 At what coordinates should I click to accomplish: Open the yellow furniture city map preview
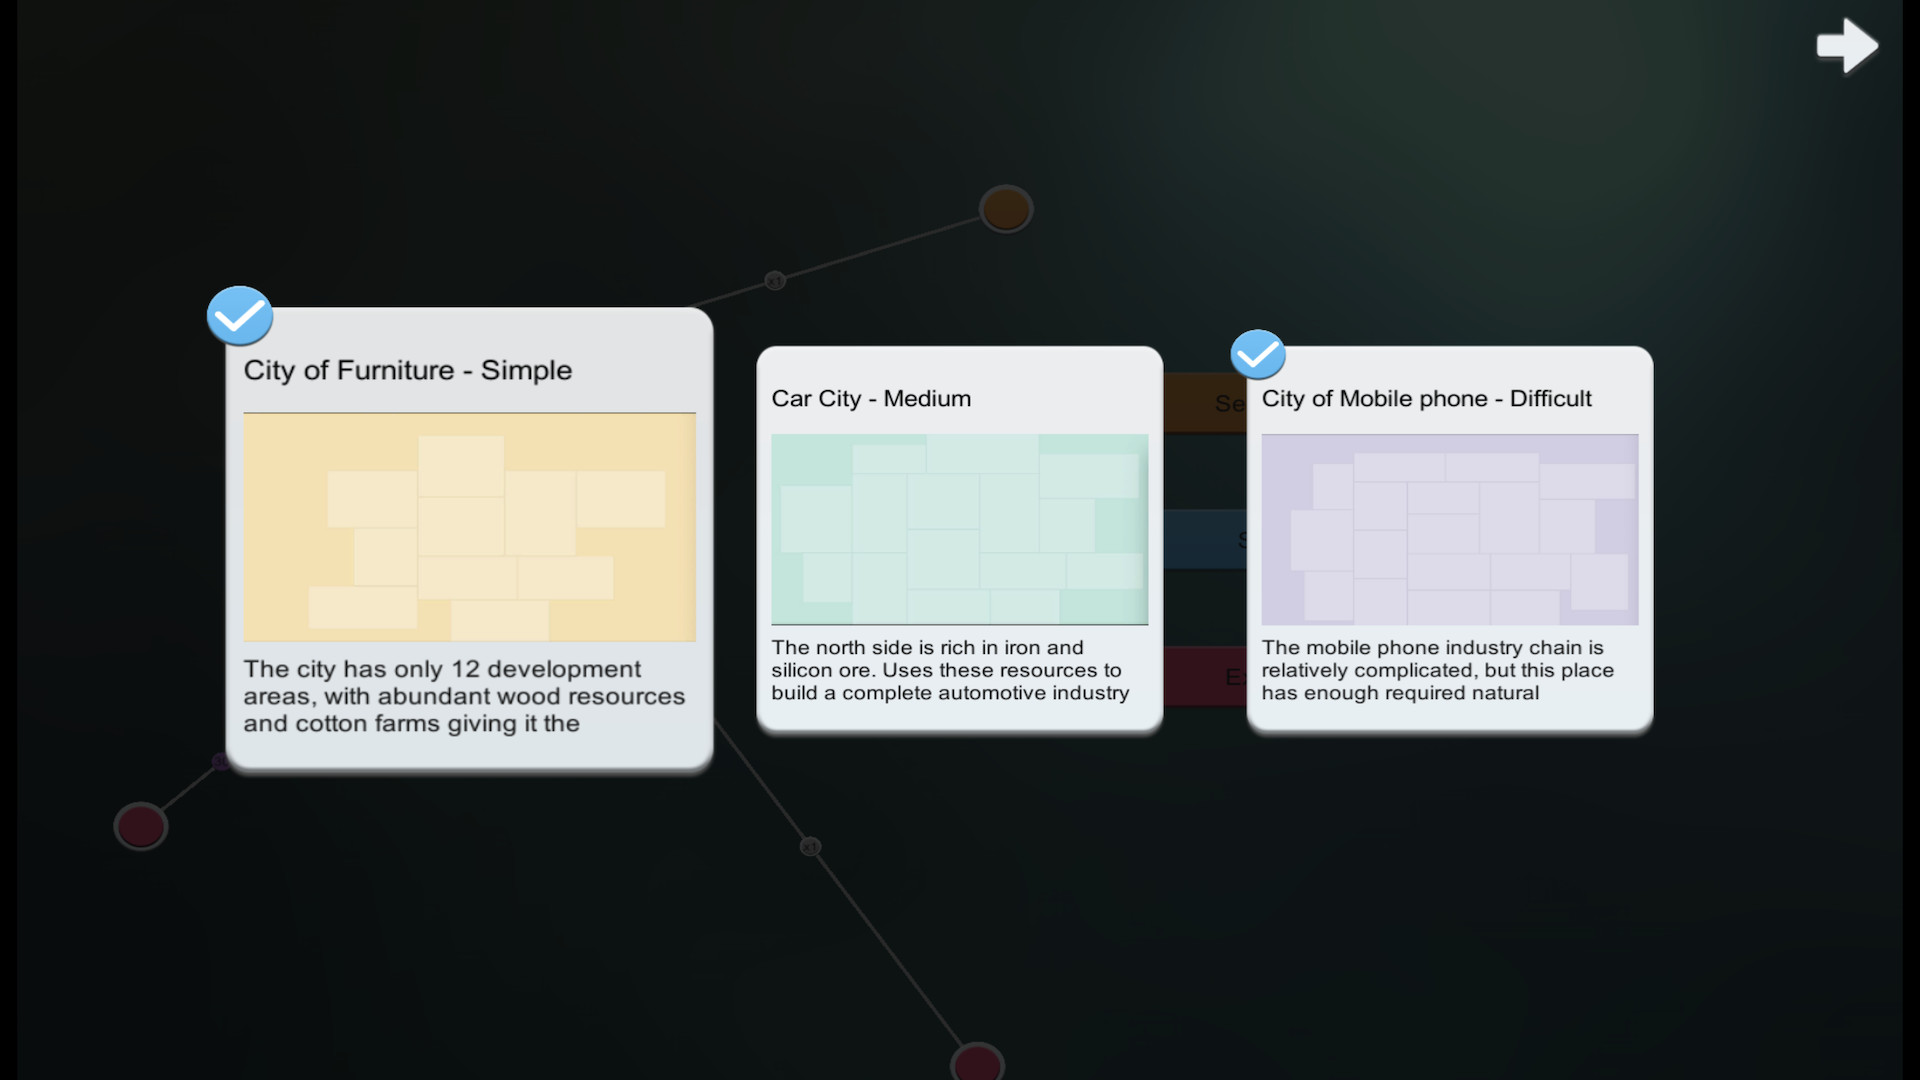(469, 527)
